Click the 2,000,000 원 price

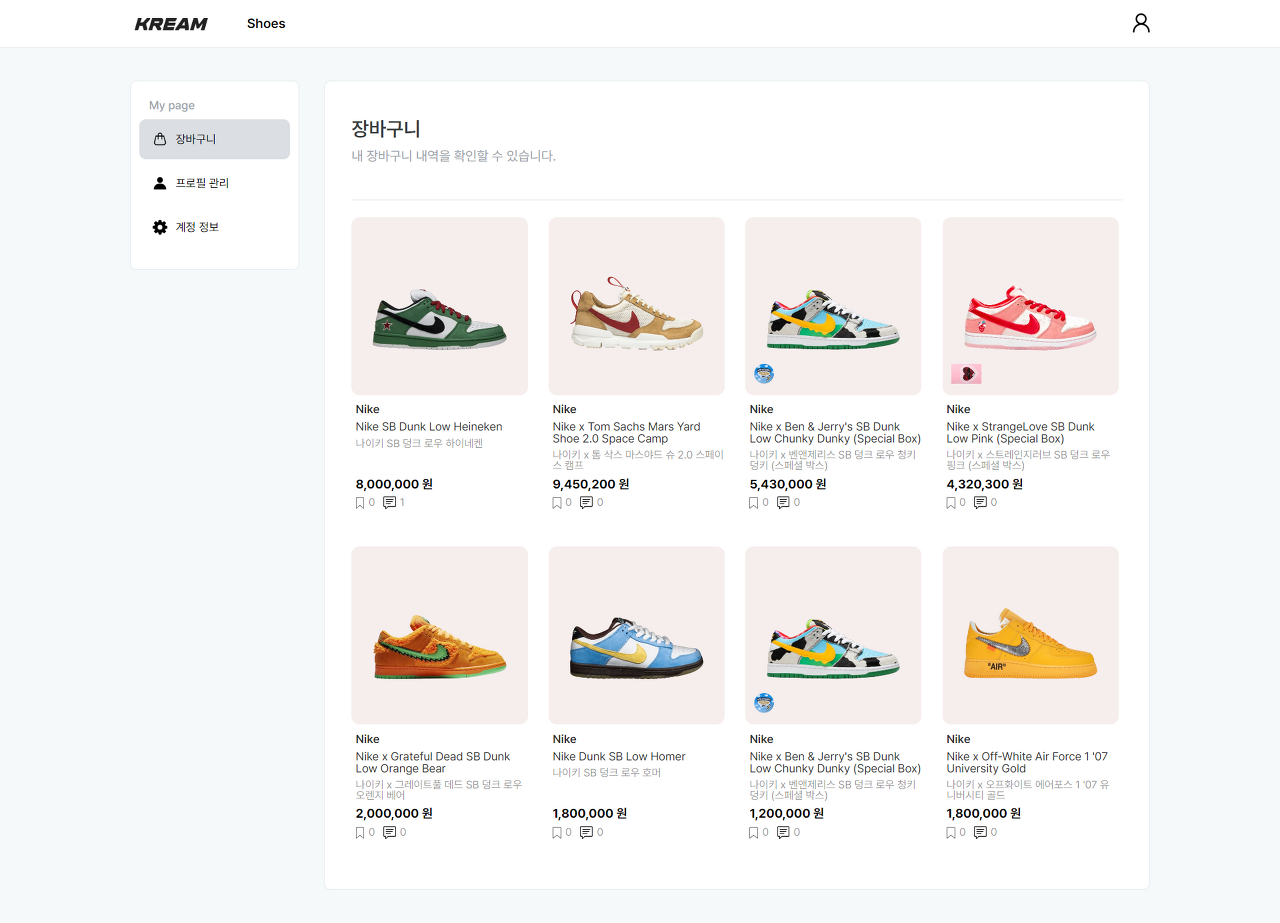pyautogui.click(x=394, y=814)
